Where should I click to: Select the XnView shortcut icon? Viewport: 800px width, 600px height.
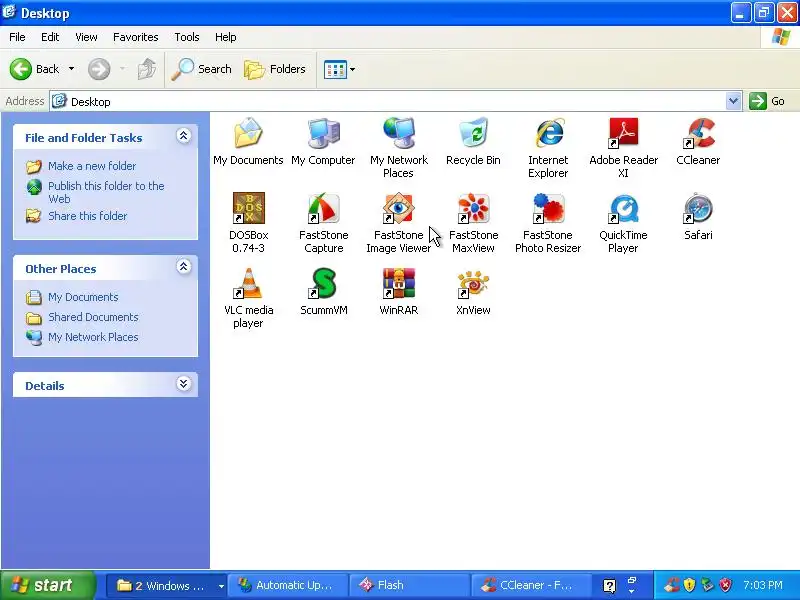click(473, 291)
